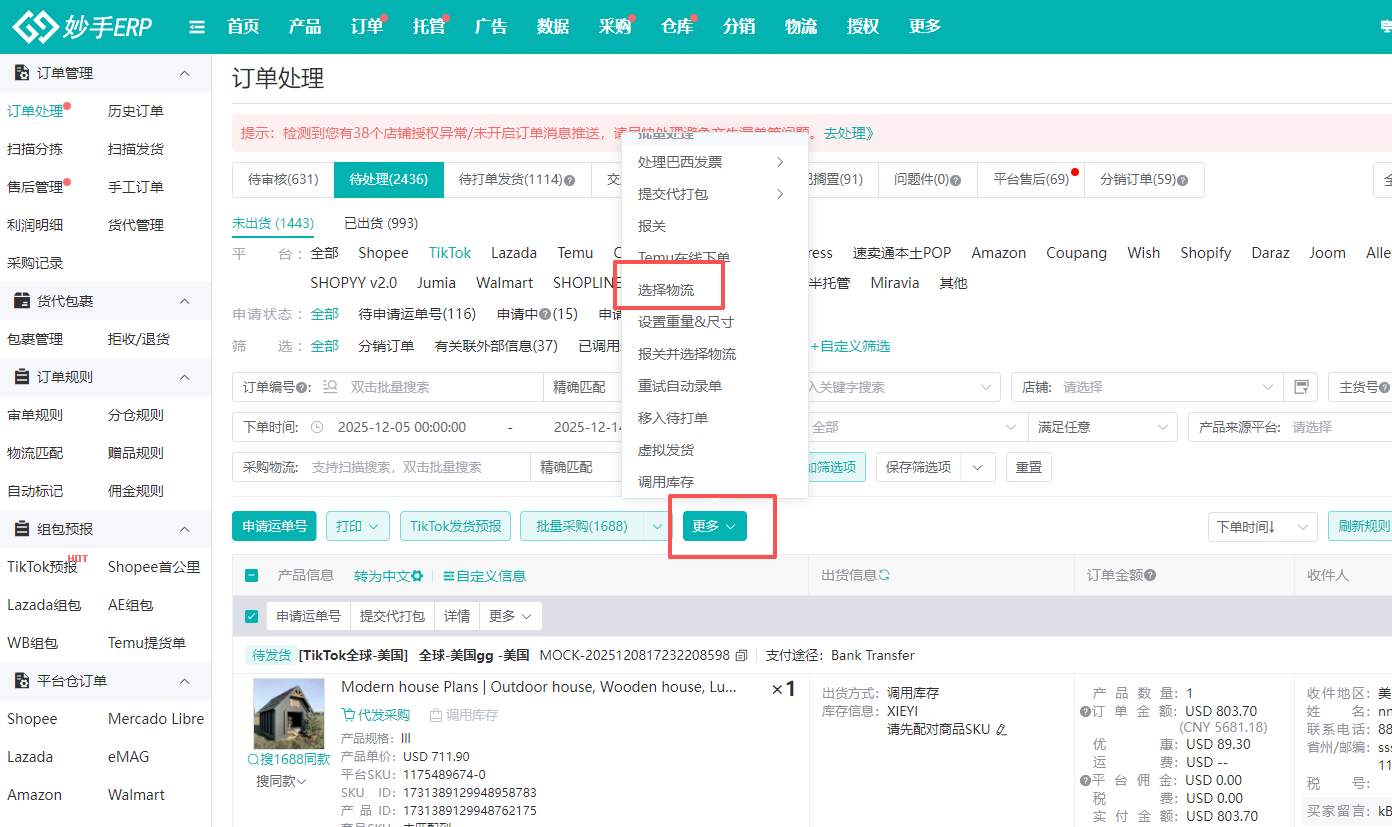
Task: Uncheck the order row checkbox beside 申请运单号
Action: pos(250,616)
